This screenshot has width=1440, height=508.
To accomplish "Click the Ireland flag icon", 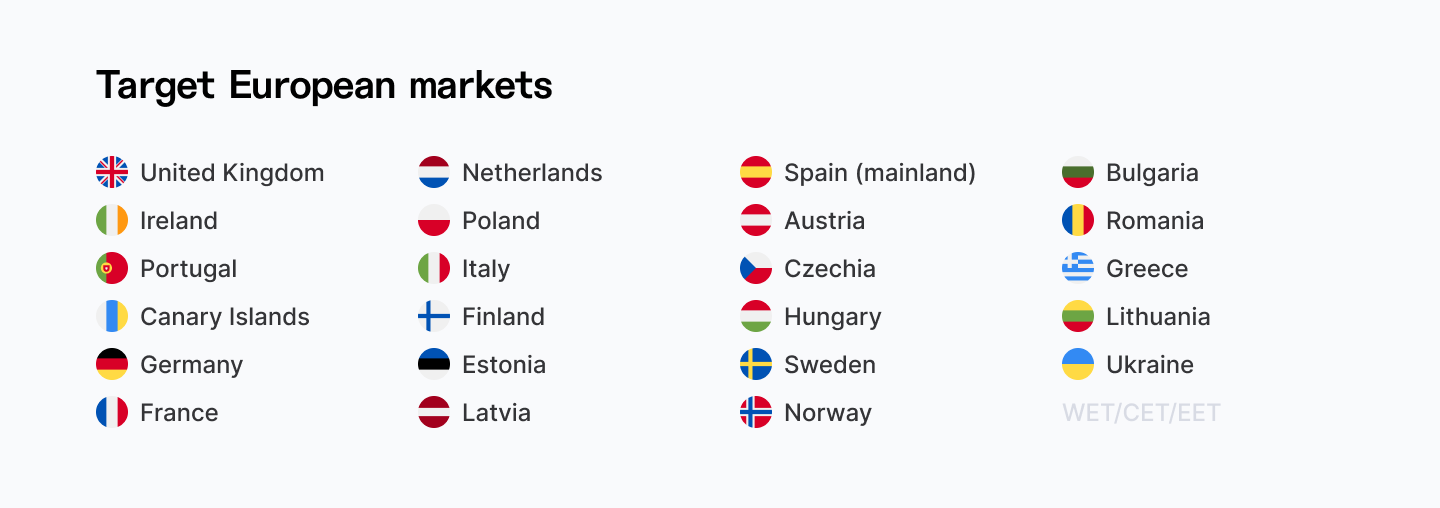I will tap(112, 220).
